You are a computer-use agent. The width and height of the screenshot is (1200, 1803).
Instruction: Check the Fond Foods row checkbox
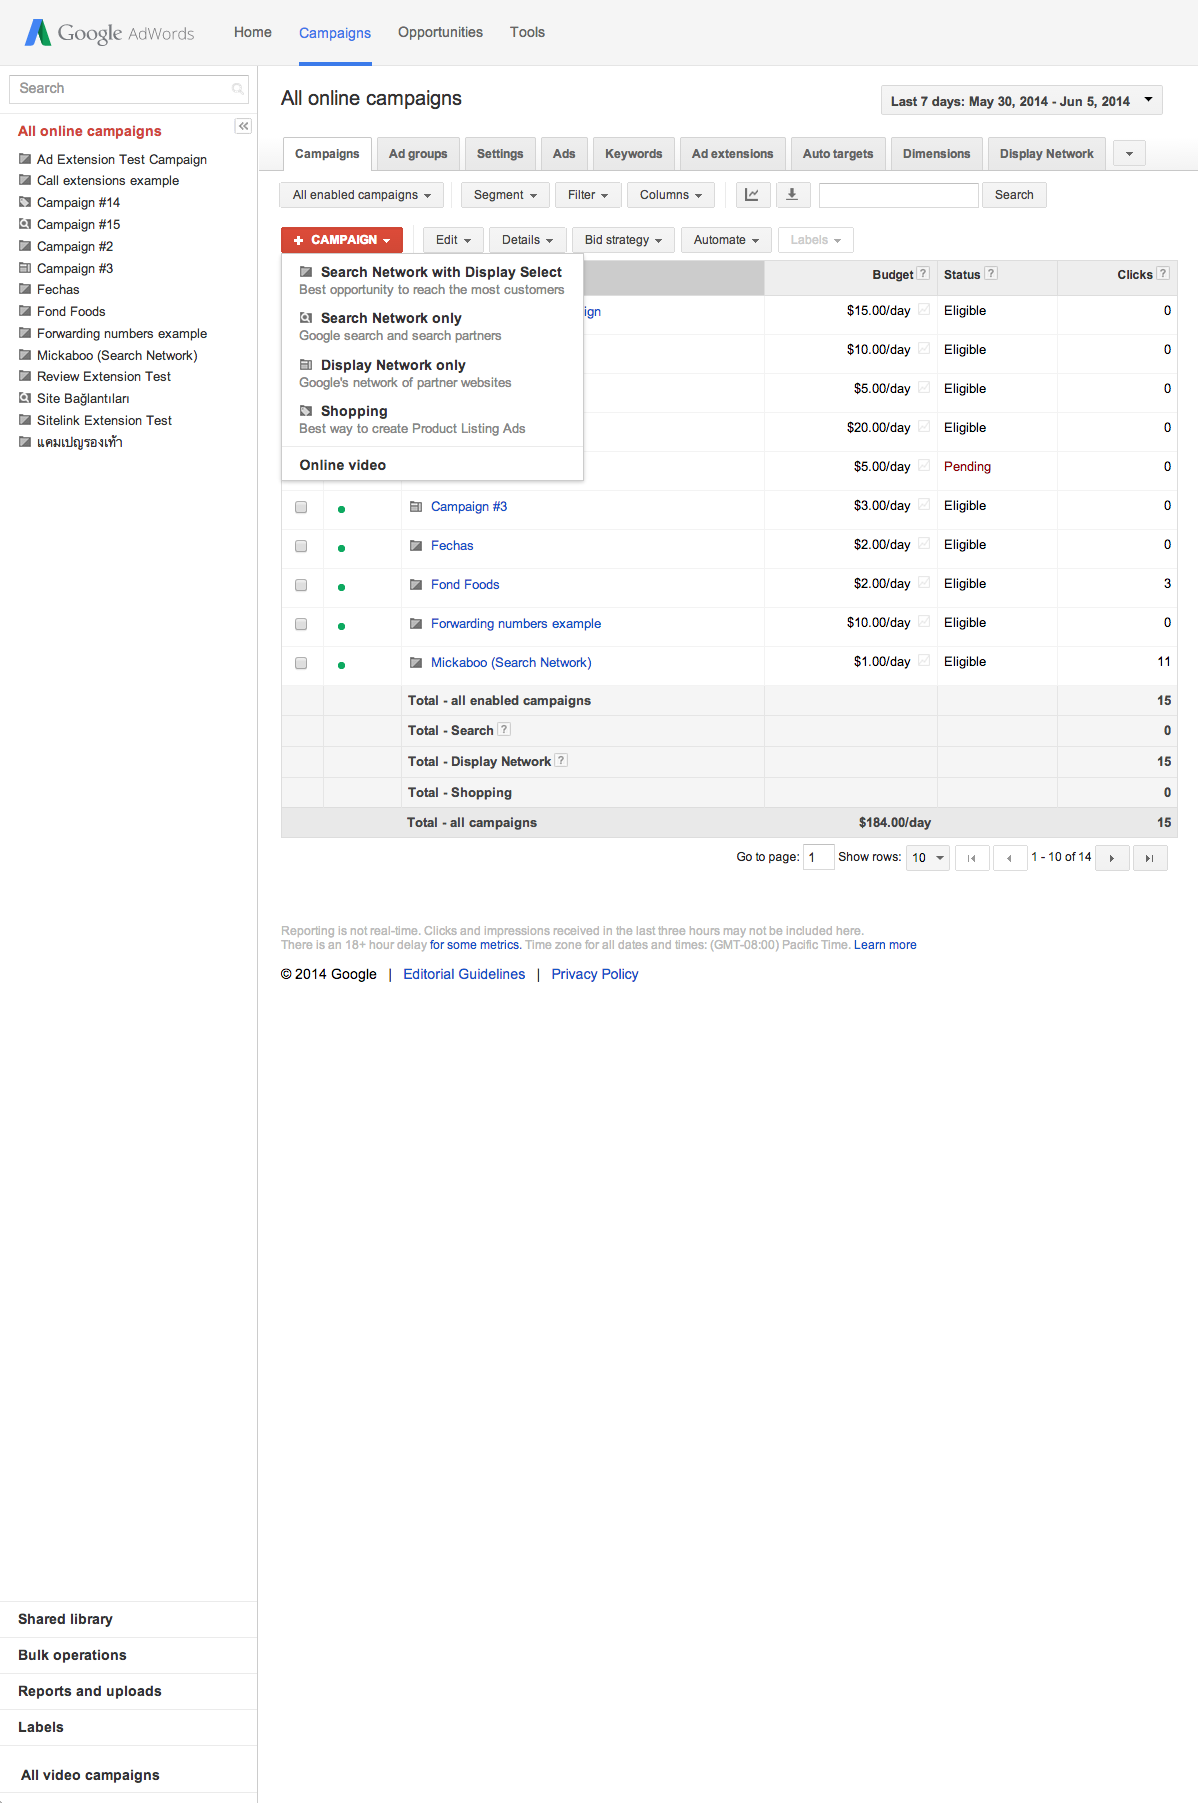click(301, 585)
